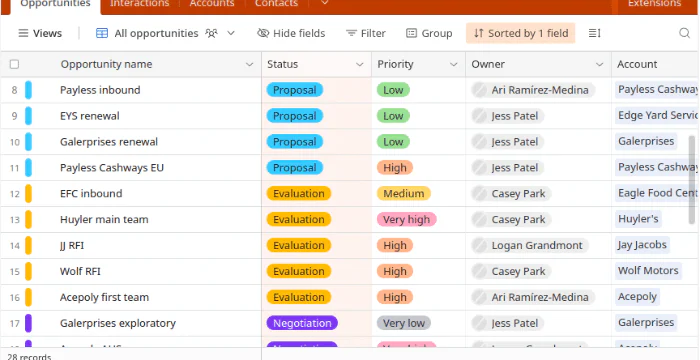Open the Status column menu arrow
Image resolution: width=700 pixels, height=360 pixels.
[x=359, y=65]
